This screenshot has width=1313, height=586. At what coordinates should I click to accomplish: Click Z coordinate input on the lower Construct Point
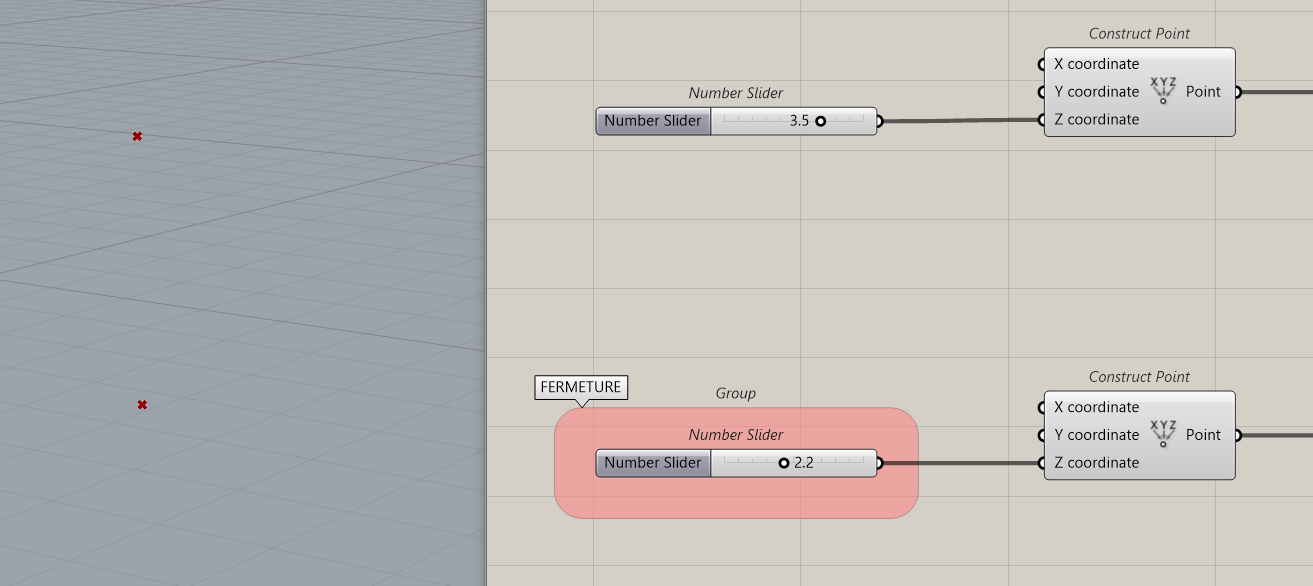coord(1096,463)
